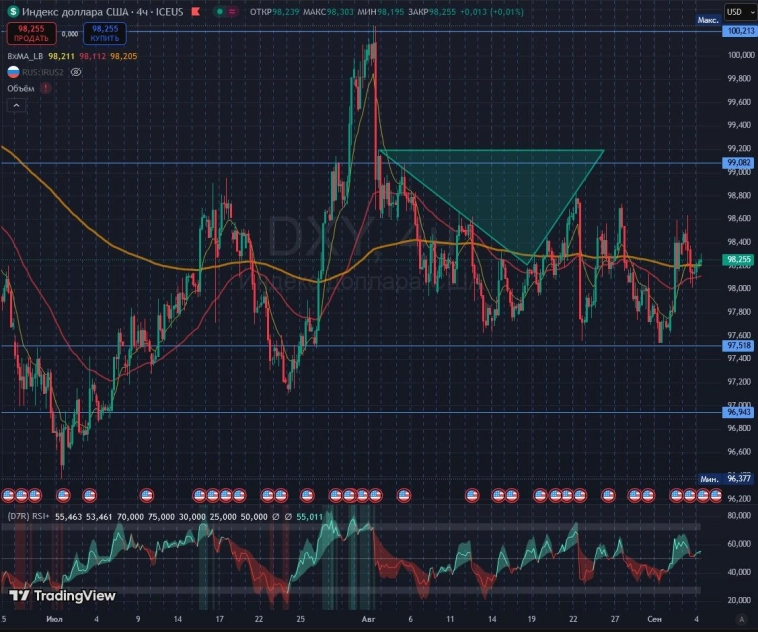Click the current price 98,255 axis label
This screenshot has width=758, height=632.
[738, 260]
